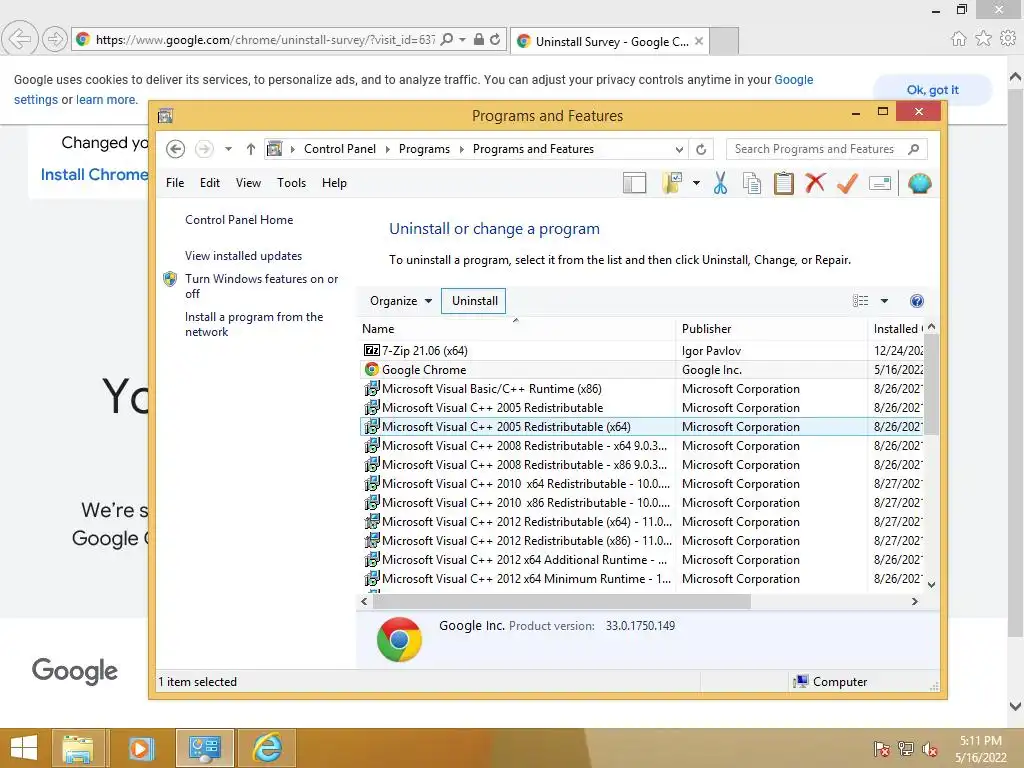
Task: Click the program list vertical scrollbar thumb
Action: (931, 385)
